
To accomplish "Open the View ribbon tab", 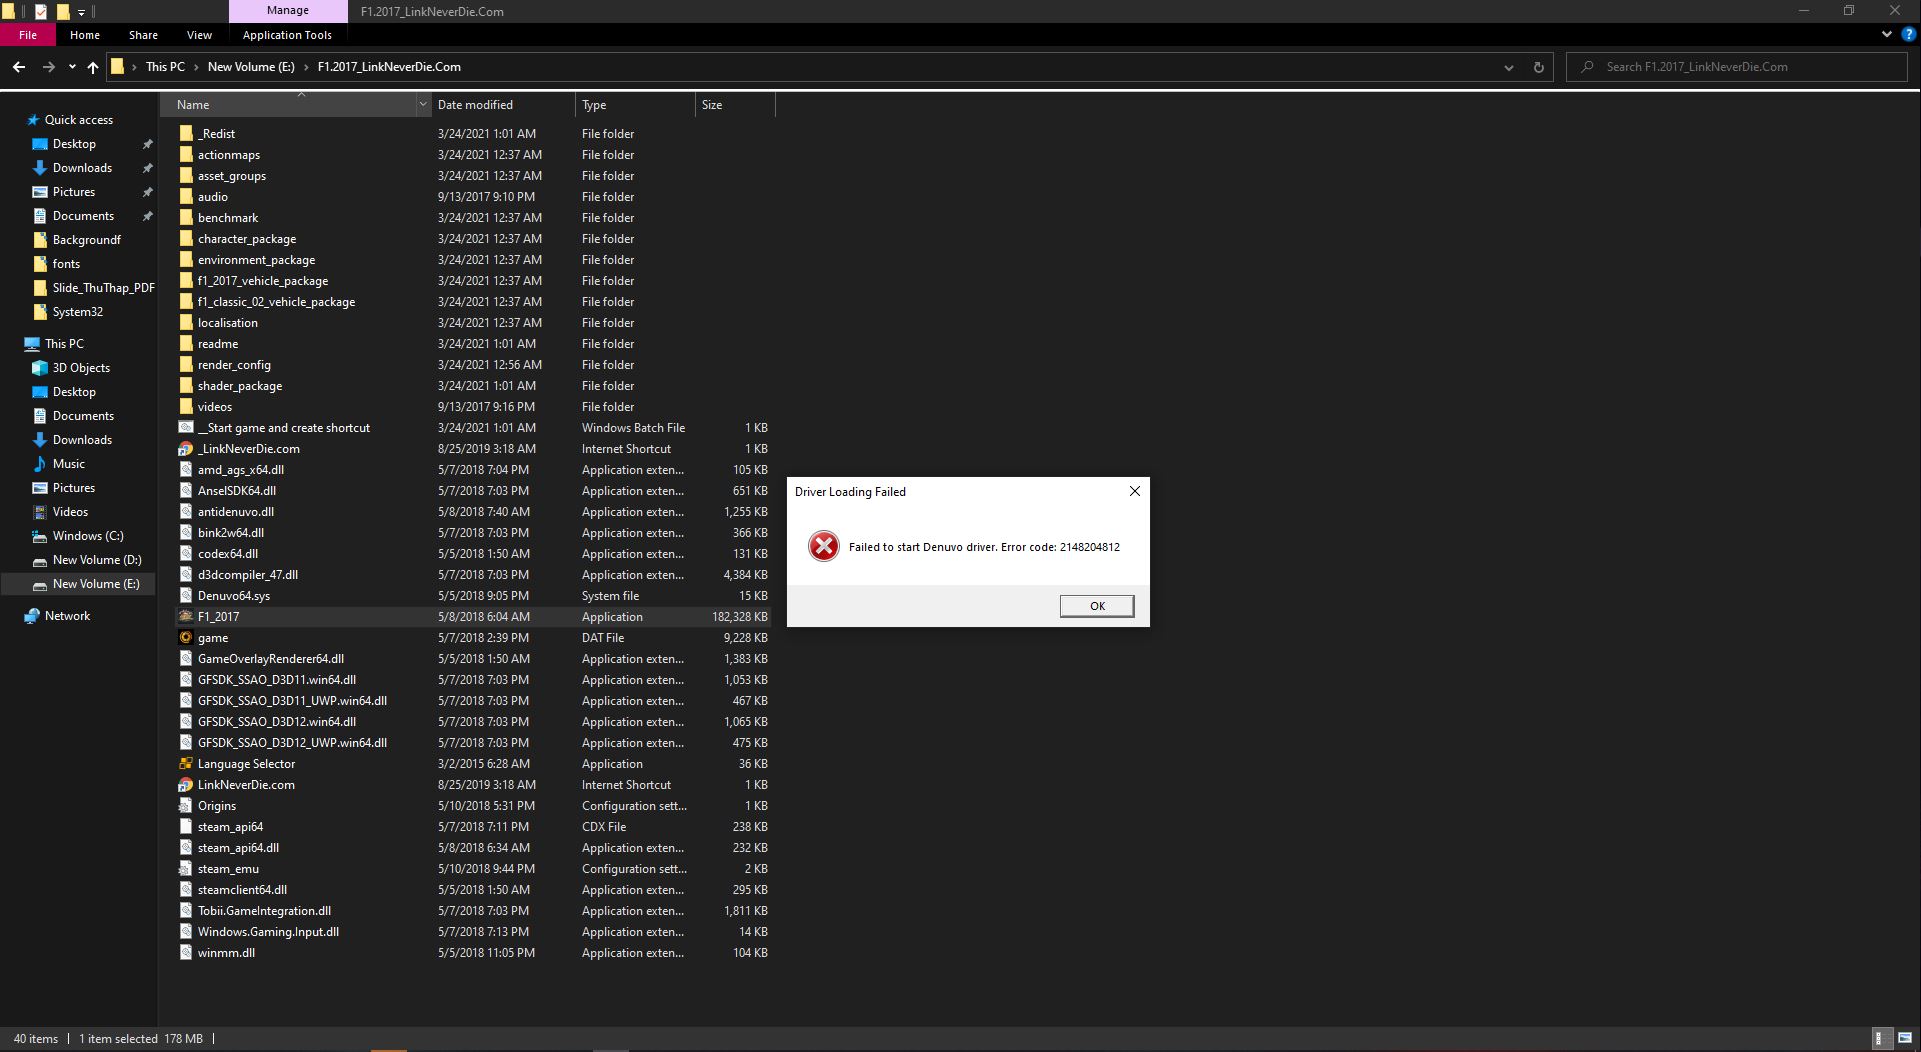I will [199, 35].
